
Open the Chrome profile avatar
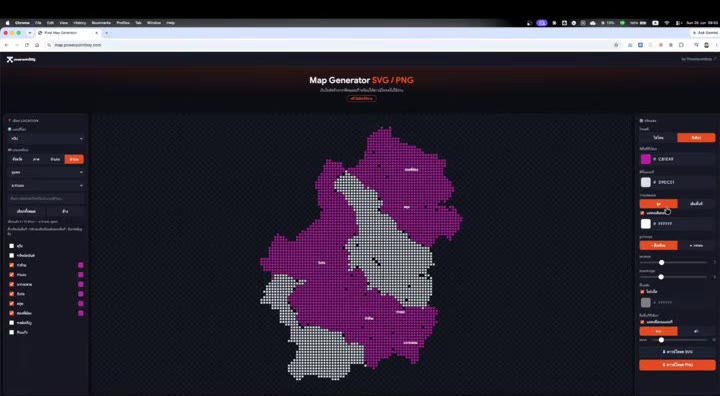[706, 45]
